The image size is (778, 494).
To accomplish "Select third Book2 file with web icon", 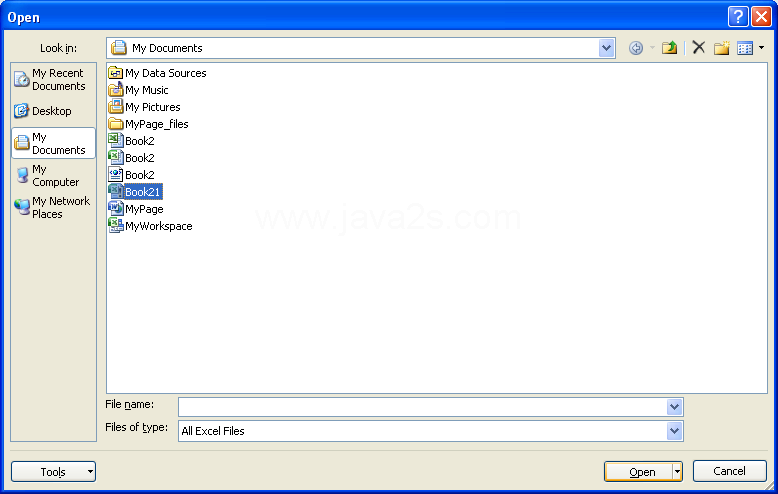I will click(116, 175).
